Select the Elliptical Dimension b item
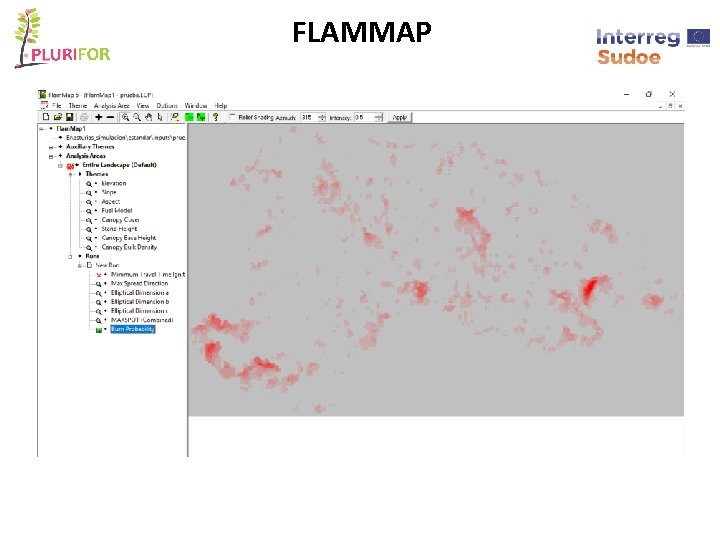720x540 pixels. [140, 302]
